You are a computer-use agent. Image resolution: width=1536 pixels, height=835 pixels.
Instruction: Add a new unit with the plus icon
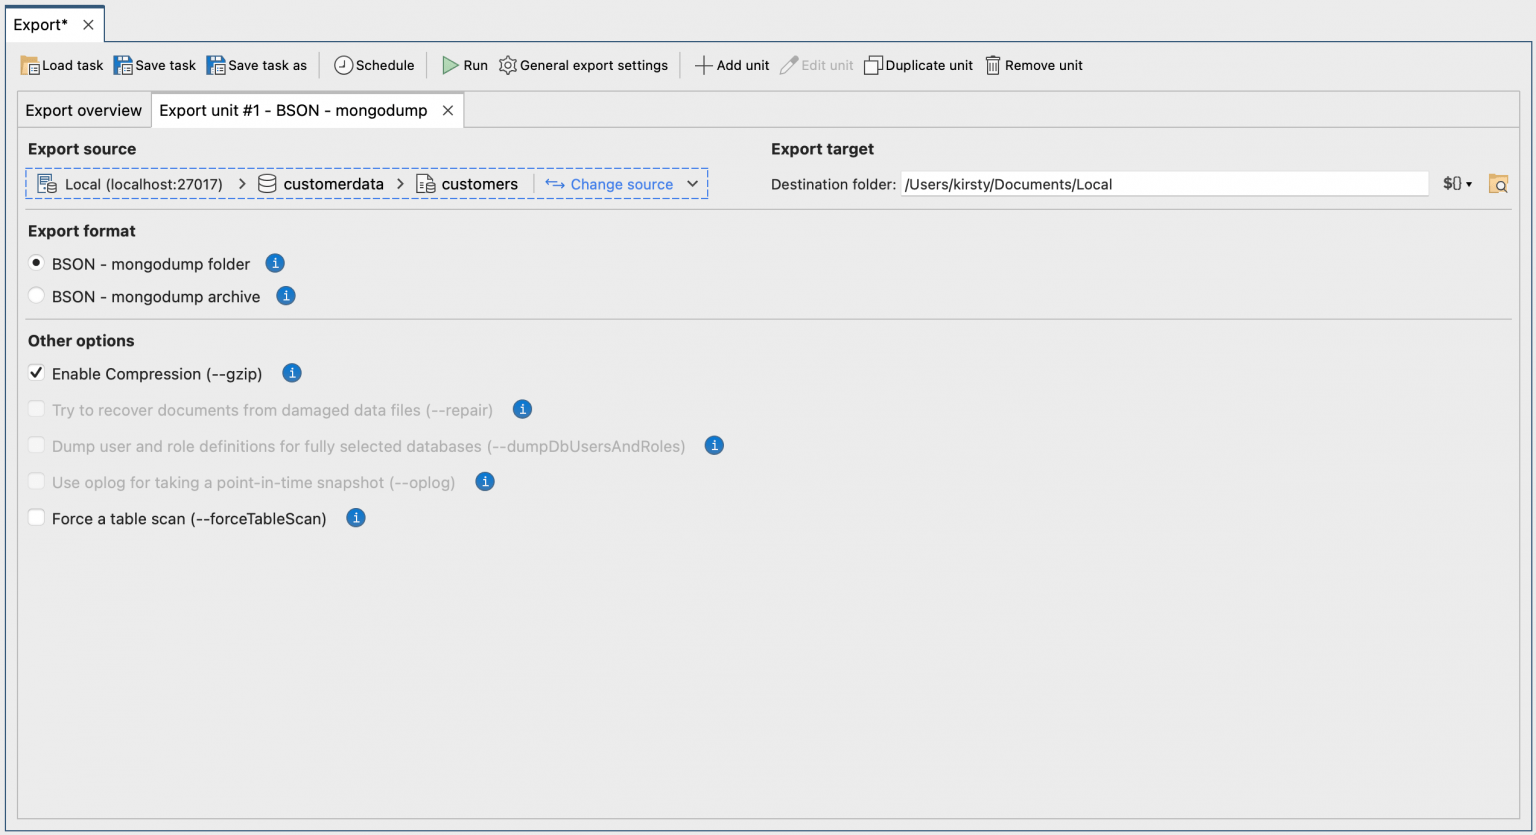[703, 64]
